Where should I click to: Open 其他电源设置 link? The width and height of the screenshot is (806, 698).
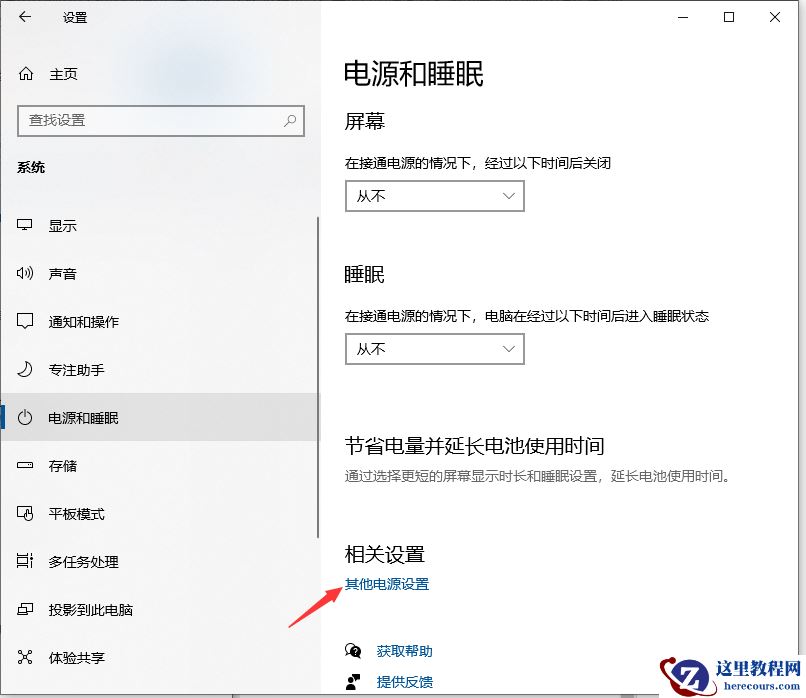point(387,584)
